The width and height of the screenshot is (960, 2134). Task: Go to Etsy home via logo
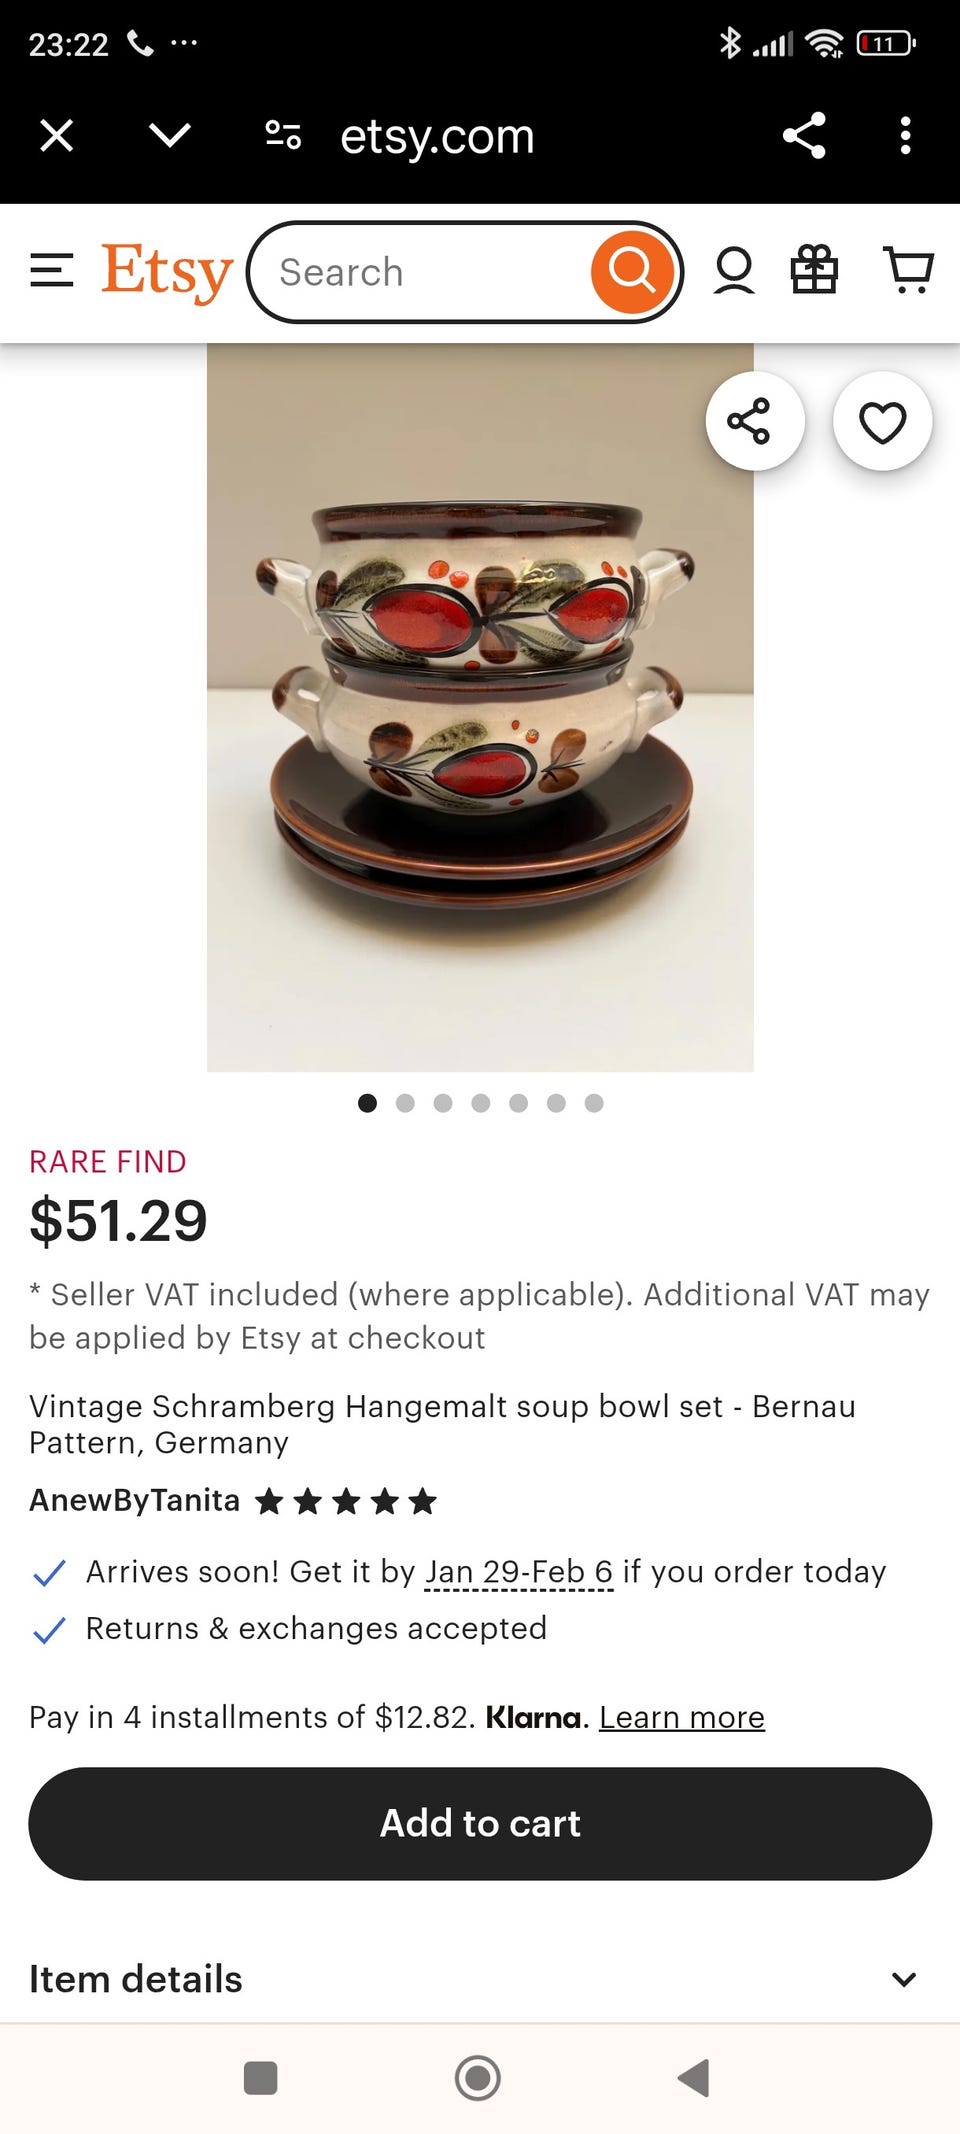coord(166,271)
